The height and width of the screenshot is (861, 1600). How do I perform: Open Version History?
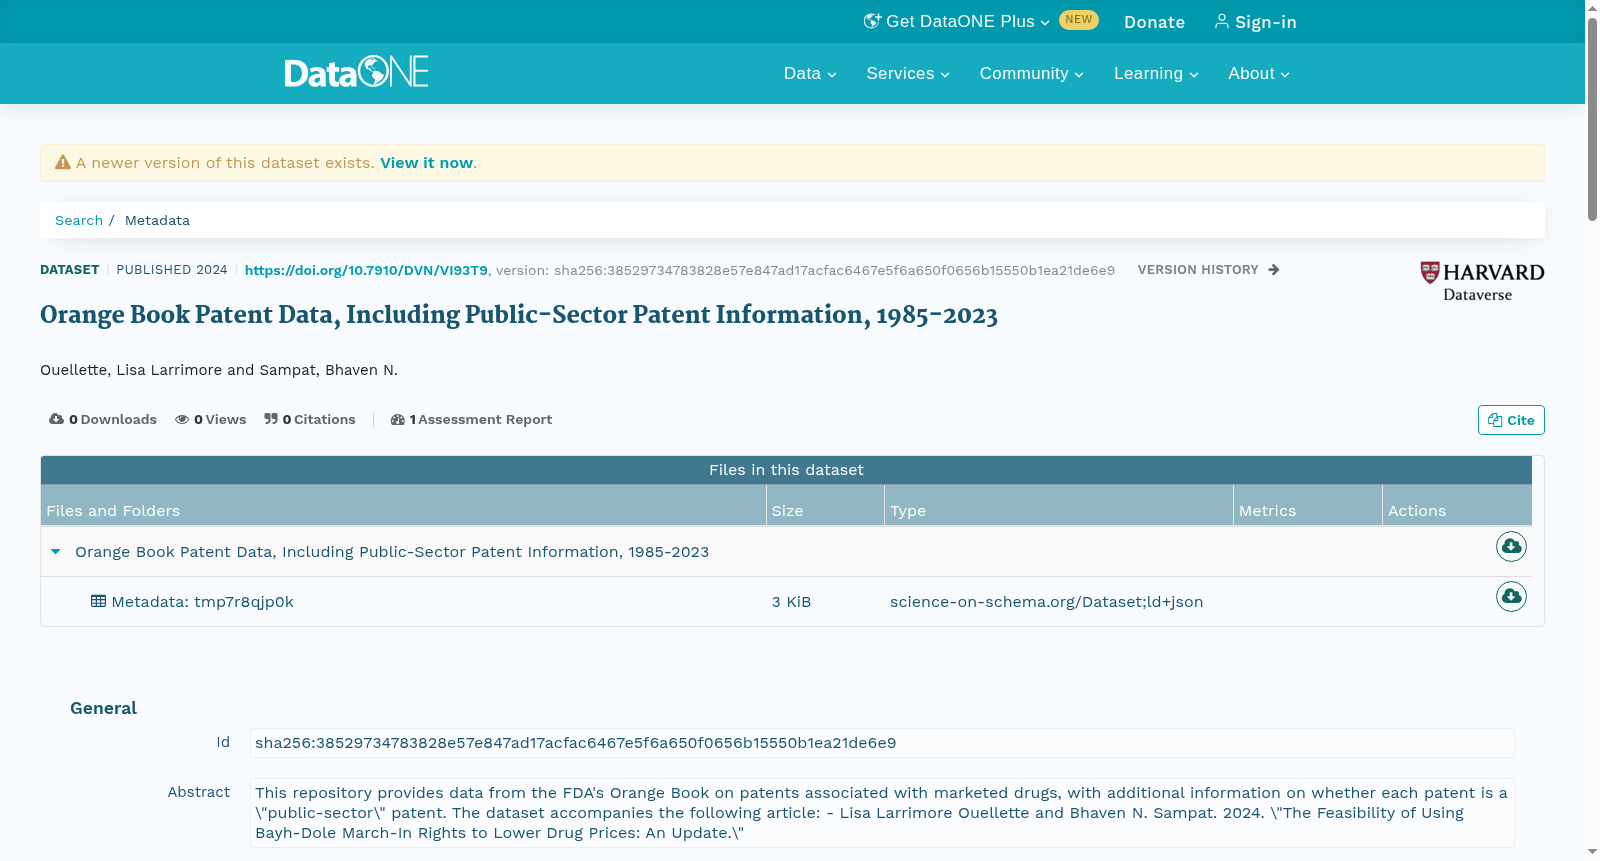pyautogui.click(x=1208, y=270)
